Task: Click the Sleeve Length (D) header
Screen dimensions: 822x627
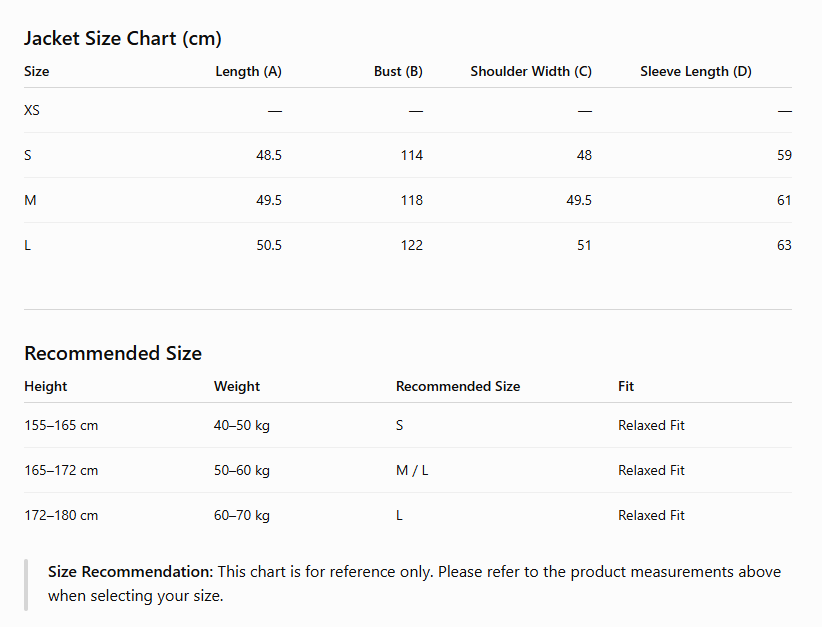Action: point(696,71)
